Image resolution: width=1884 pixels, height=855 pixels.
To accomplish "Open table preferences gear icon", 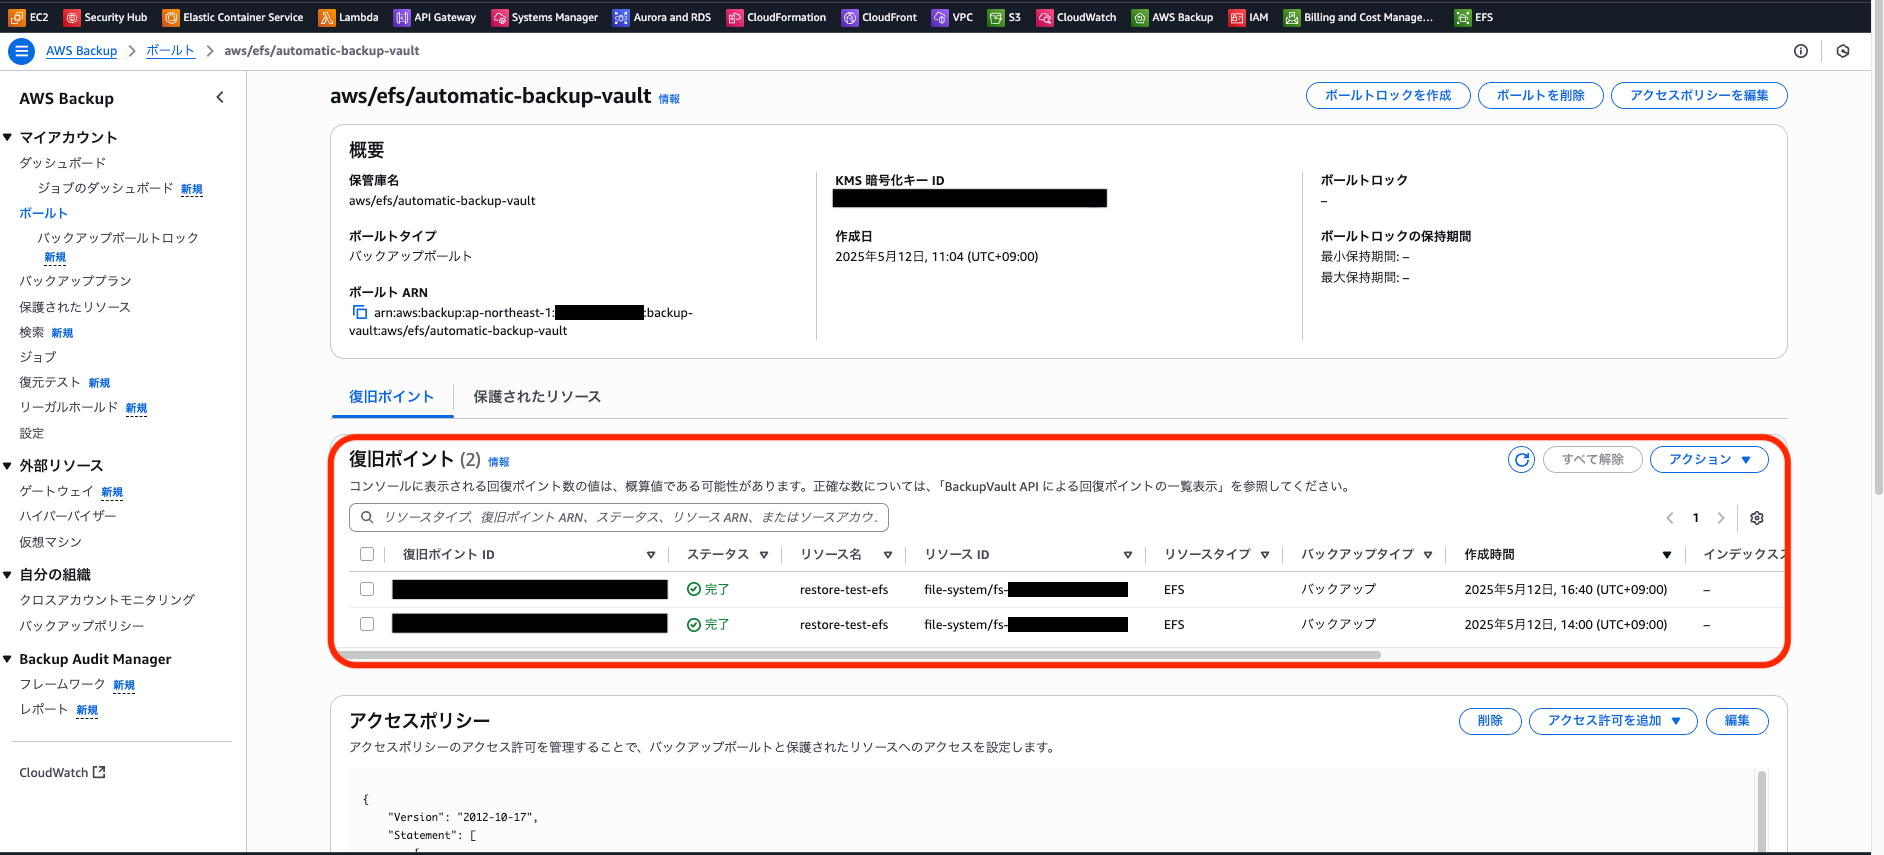I will [1757, 517].
